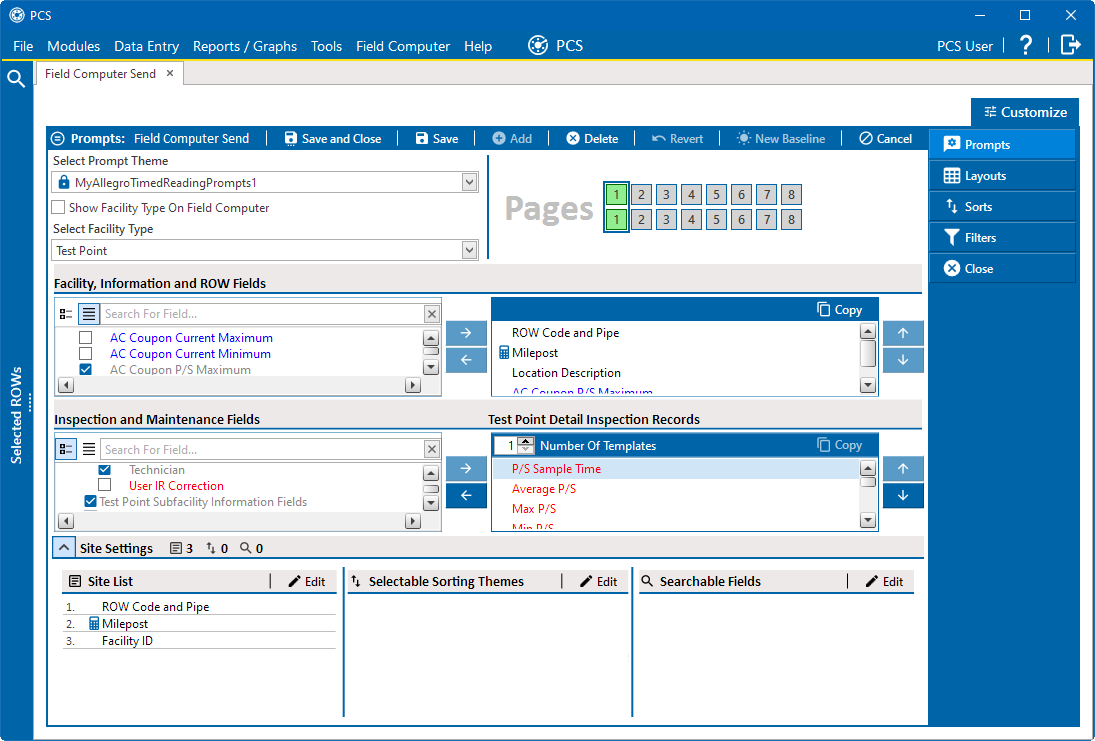The height and width of the screenshot is (741, 1095).
Task: Check AC Coupon Current Maximum
Action: pos(85,337)
